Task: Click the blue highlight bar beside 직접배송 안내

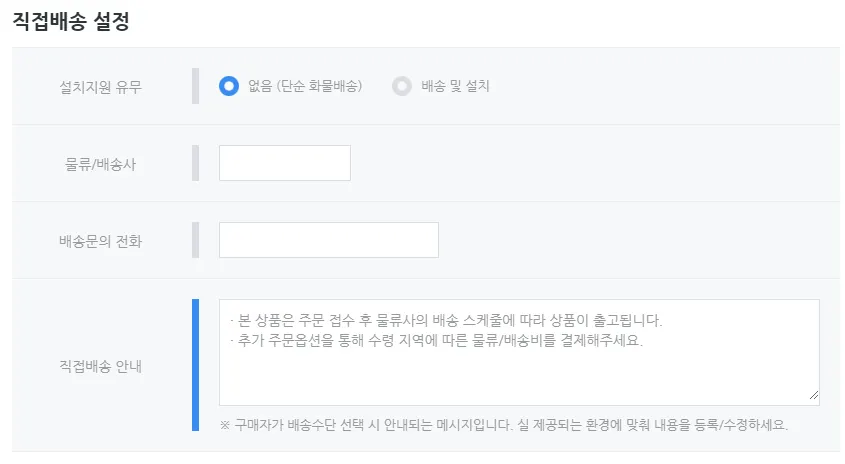Action: click(x=195, y=365)
